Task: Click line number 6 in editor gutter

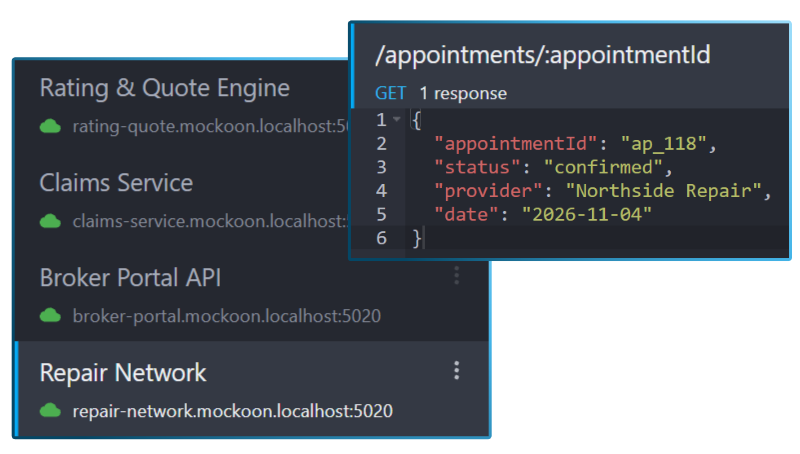Action: 382,238
